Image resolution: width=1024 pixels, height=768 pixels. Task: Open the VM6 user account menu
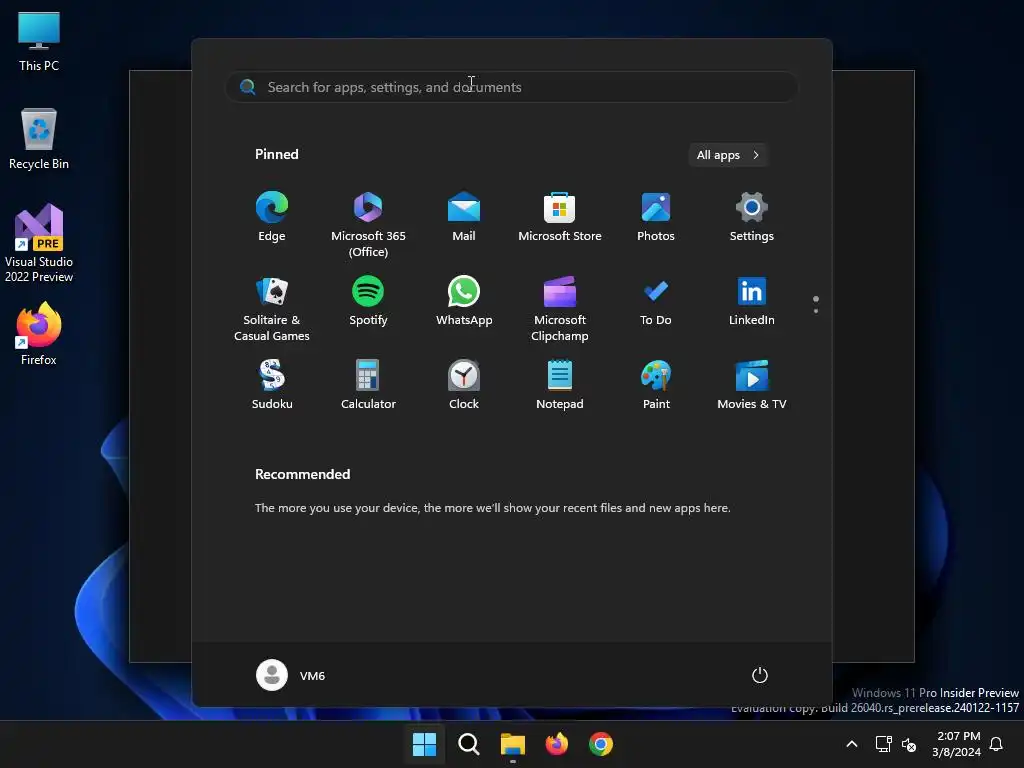tap(291, 675)
